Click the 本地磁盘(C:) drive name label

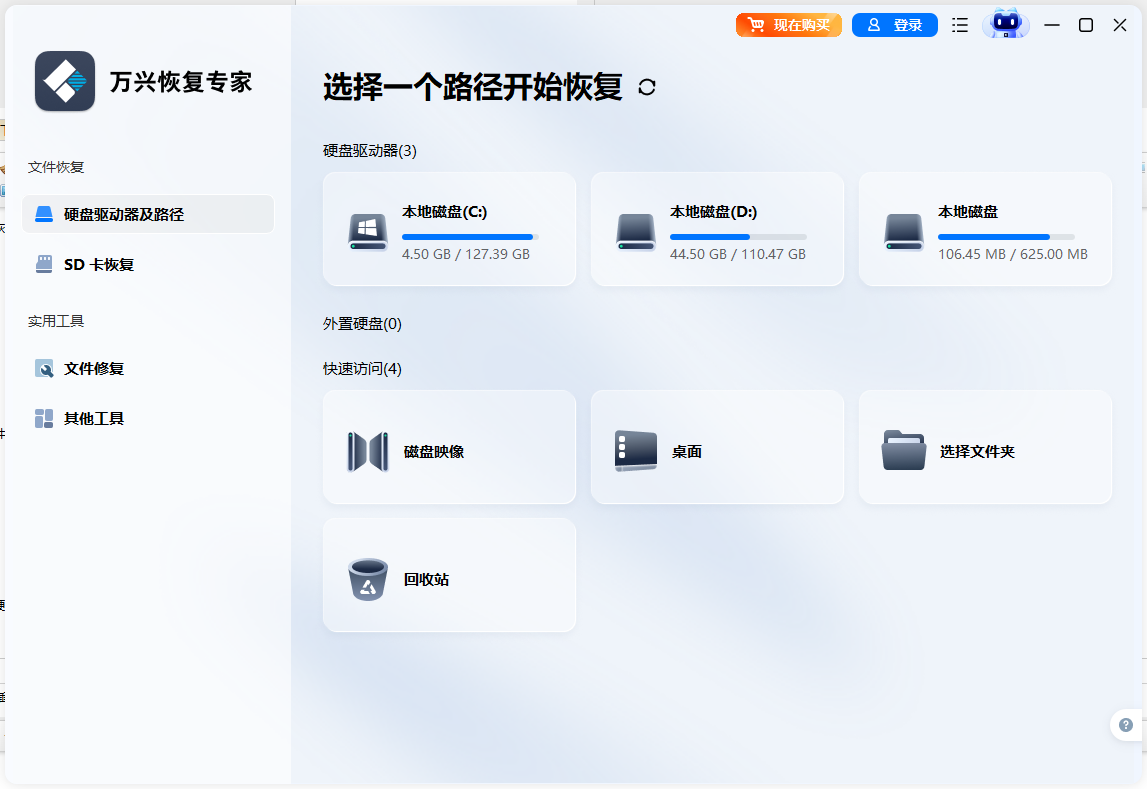445,212
